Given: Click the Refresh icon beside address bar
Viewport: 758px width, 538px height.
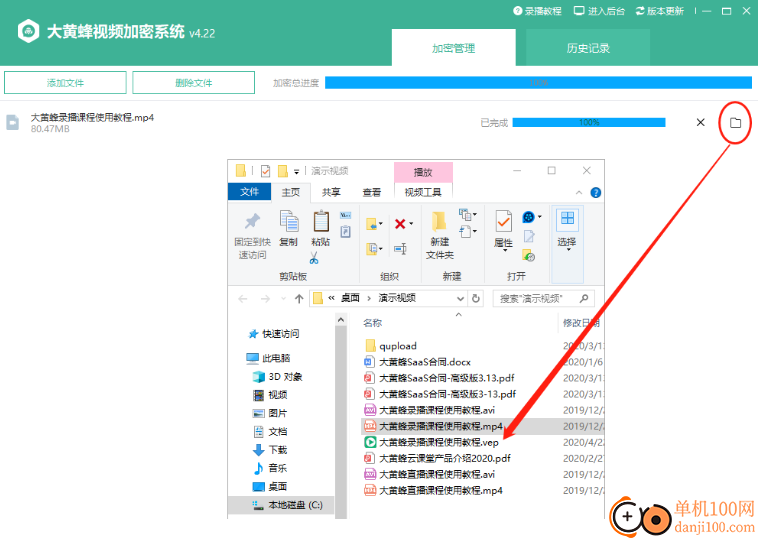Looking at the screenshot, I should (476, 299).
